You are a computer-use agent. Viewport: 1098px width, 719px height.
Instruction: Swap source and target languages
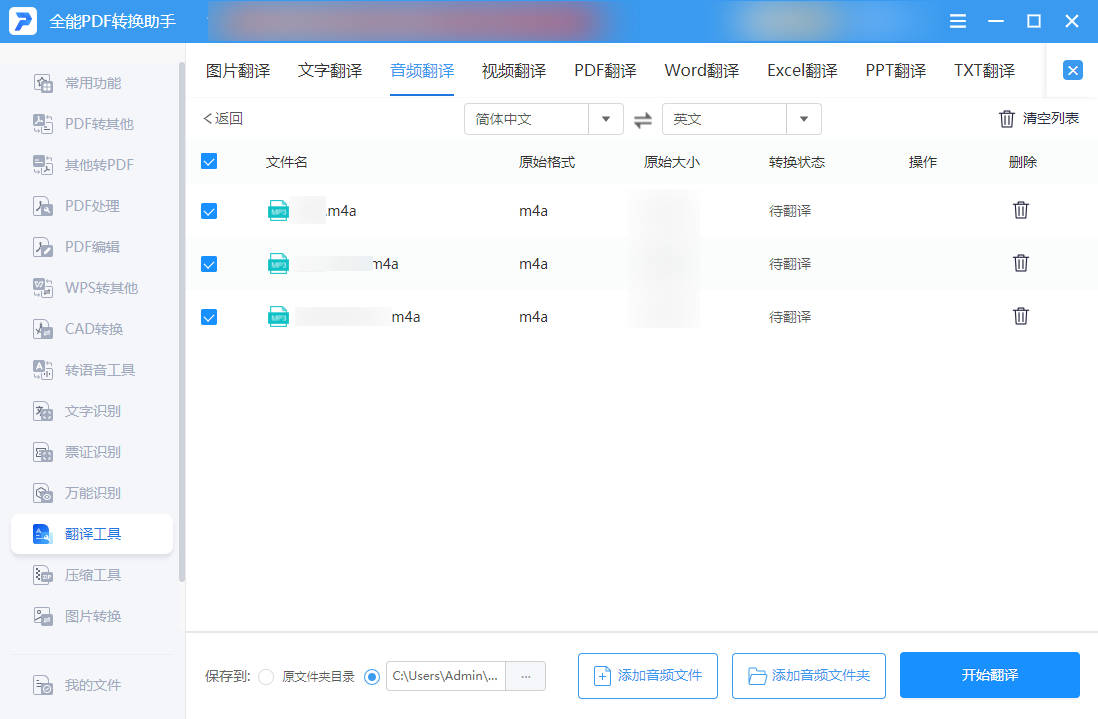coord(643,120)
